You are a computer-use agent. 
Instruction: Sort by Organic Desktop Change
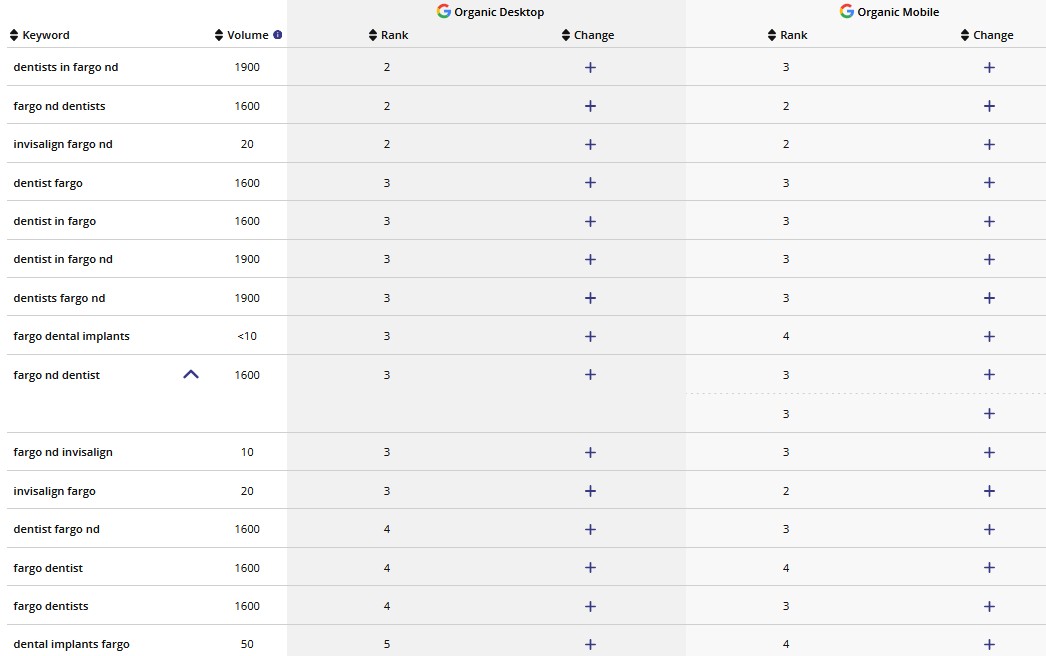click(x=588, y=35)
